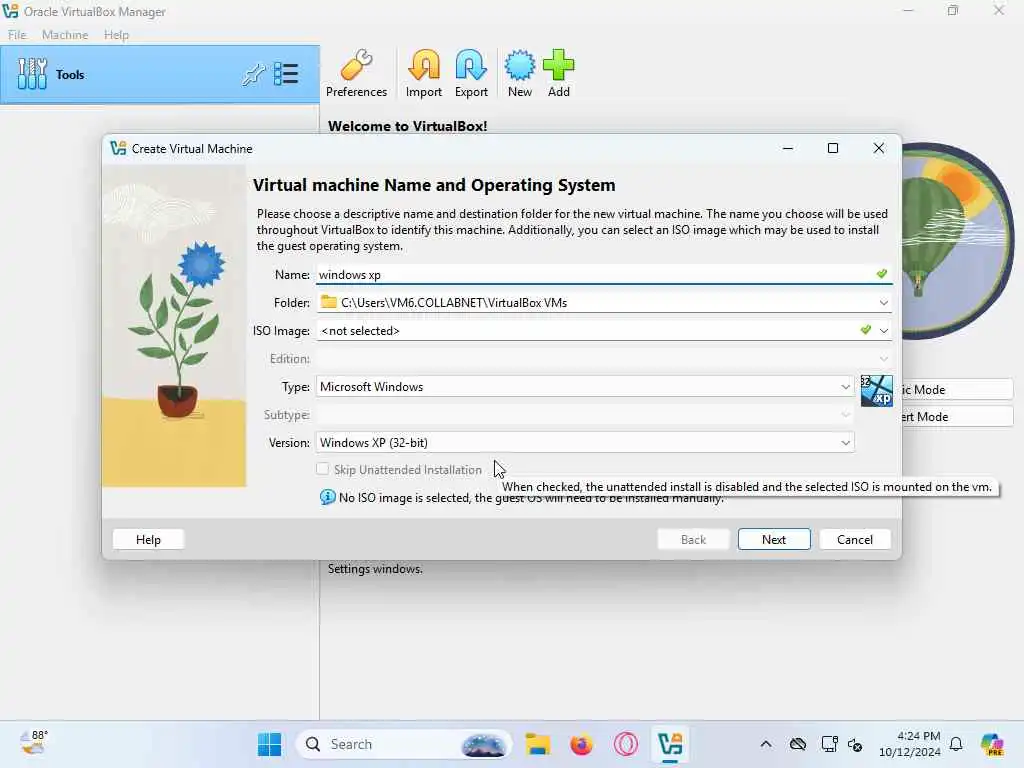Open Version dropdown Windows XP (32-bit)
The width and height of the screenshot is (1024, 768).
click(585, 443)
